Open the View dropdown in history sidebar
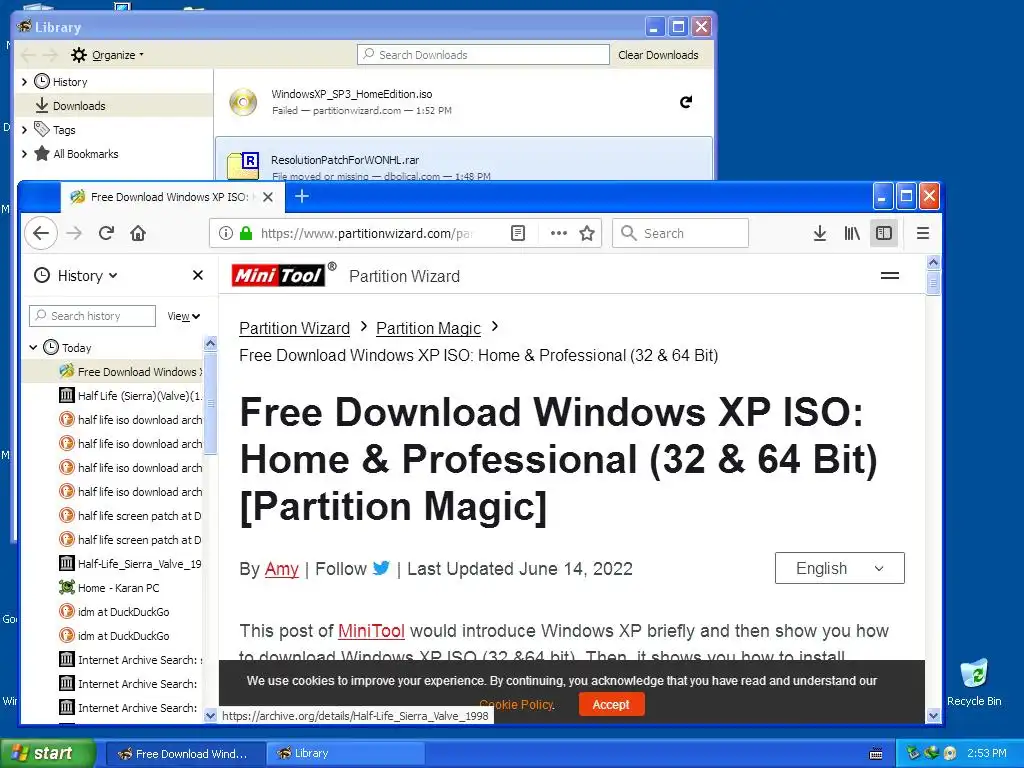 click(184, 316)
